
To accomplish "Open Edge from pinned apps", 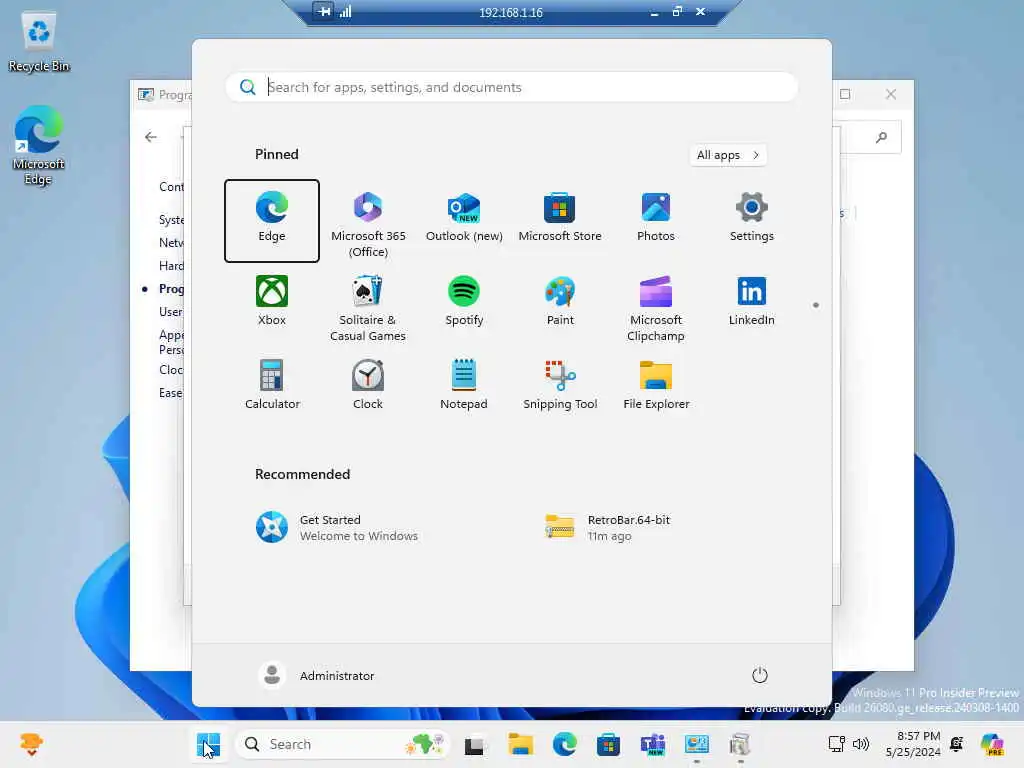I will tap(272, 220).
